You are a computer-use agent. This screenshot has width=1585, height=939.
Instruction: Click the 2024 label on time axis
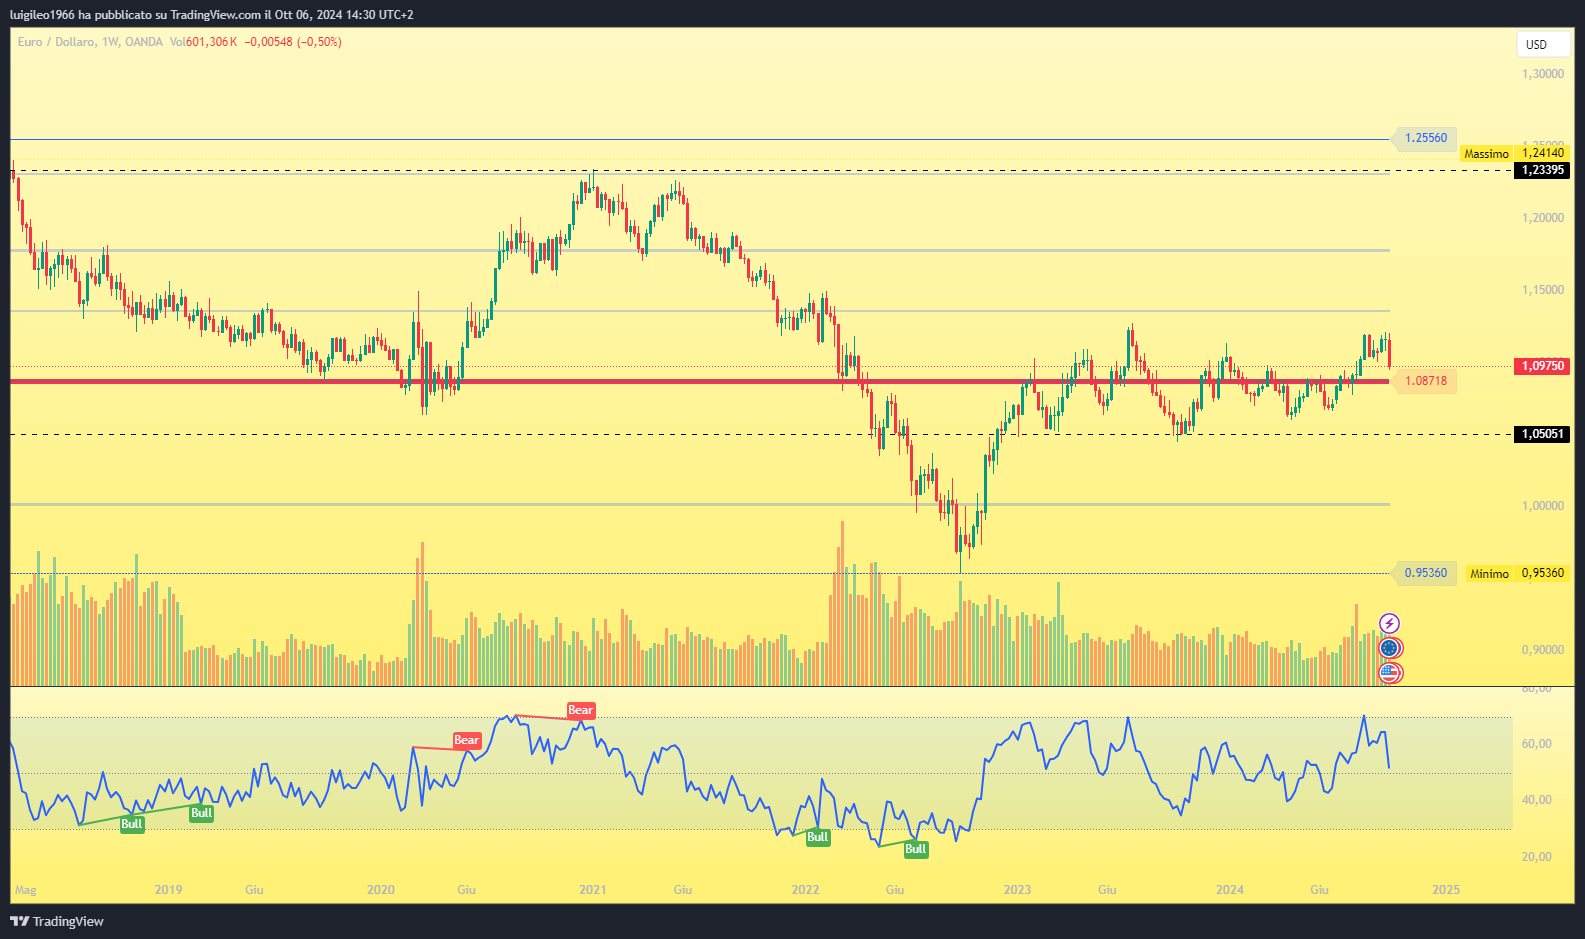click(1230, 890)
